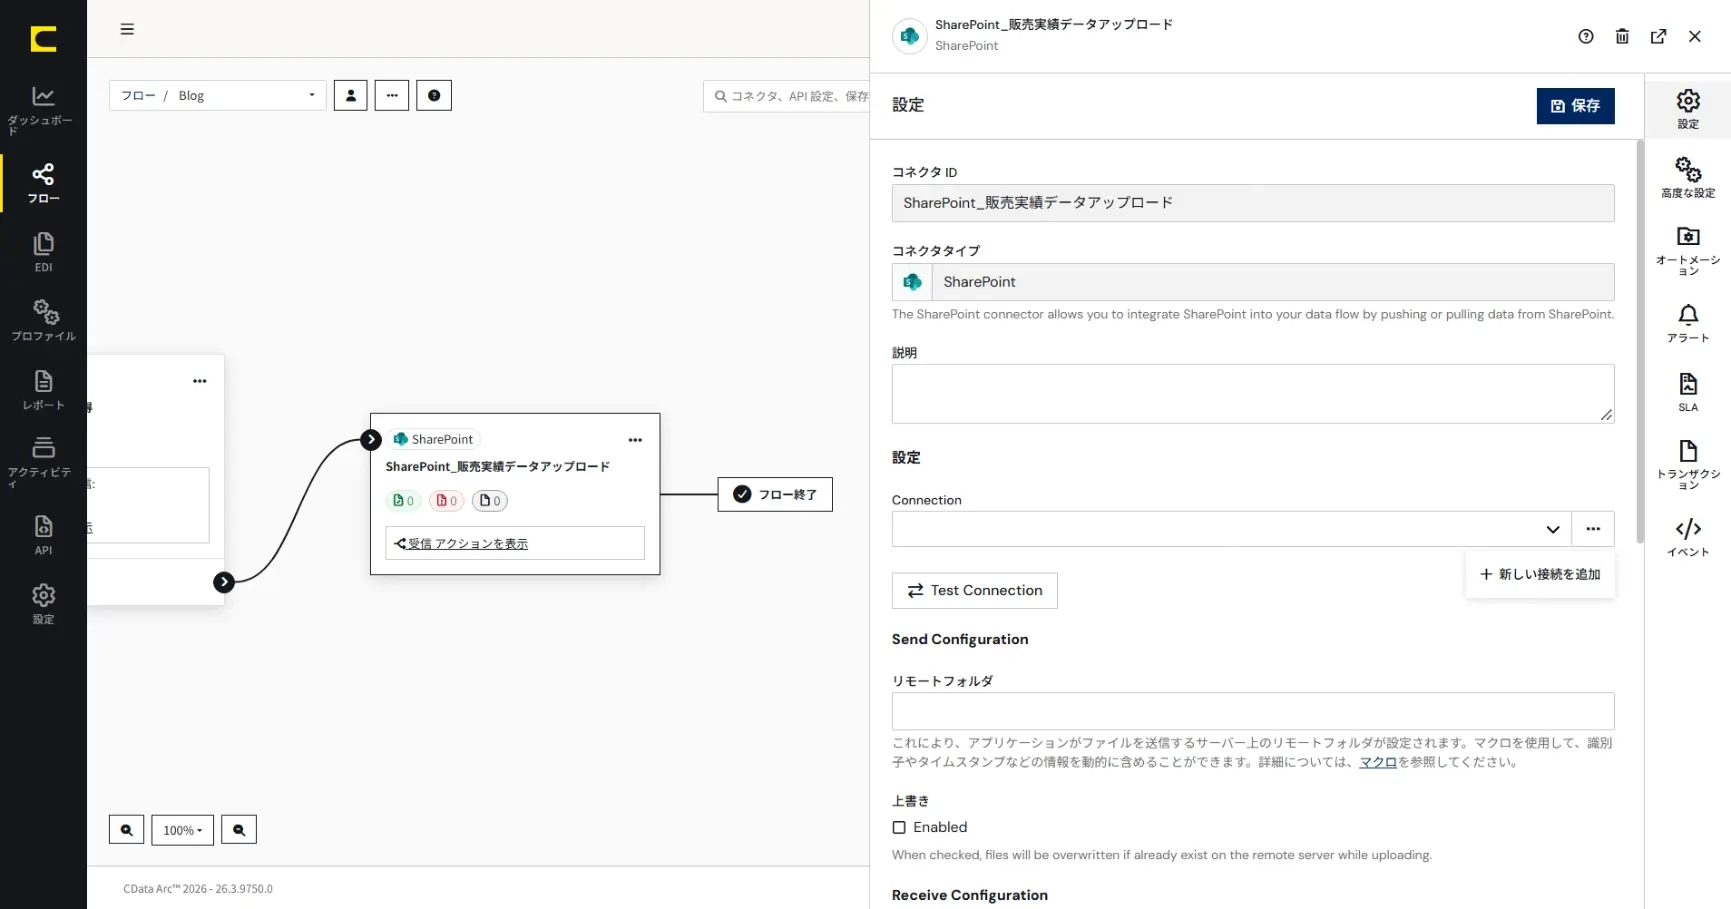Switch to SLA tab
The width and height of the screenshot is (1731, 909).
click(1688, 392)
